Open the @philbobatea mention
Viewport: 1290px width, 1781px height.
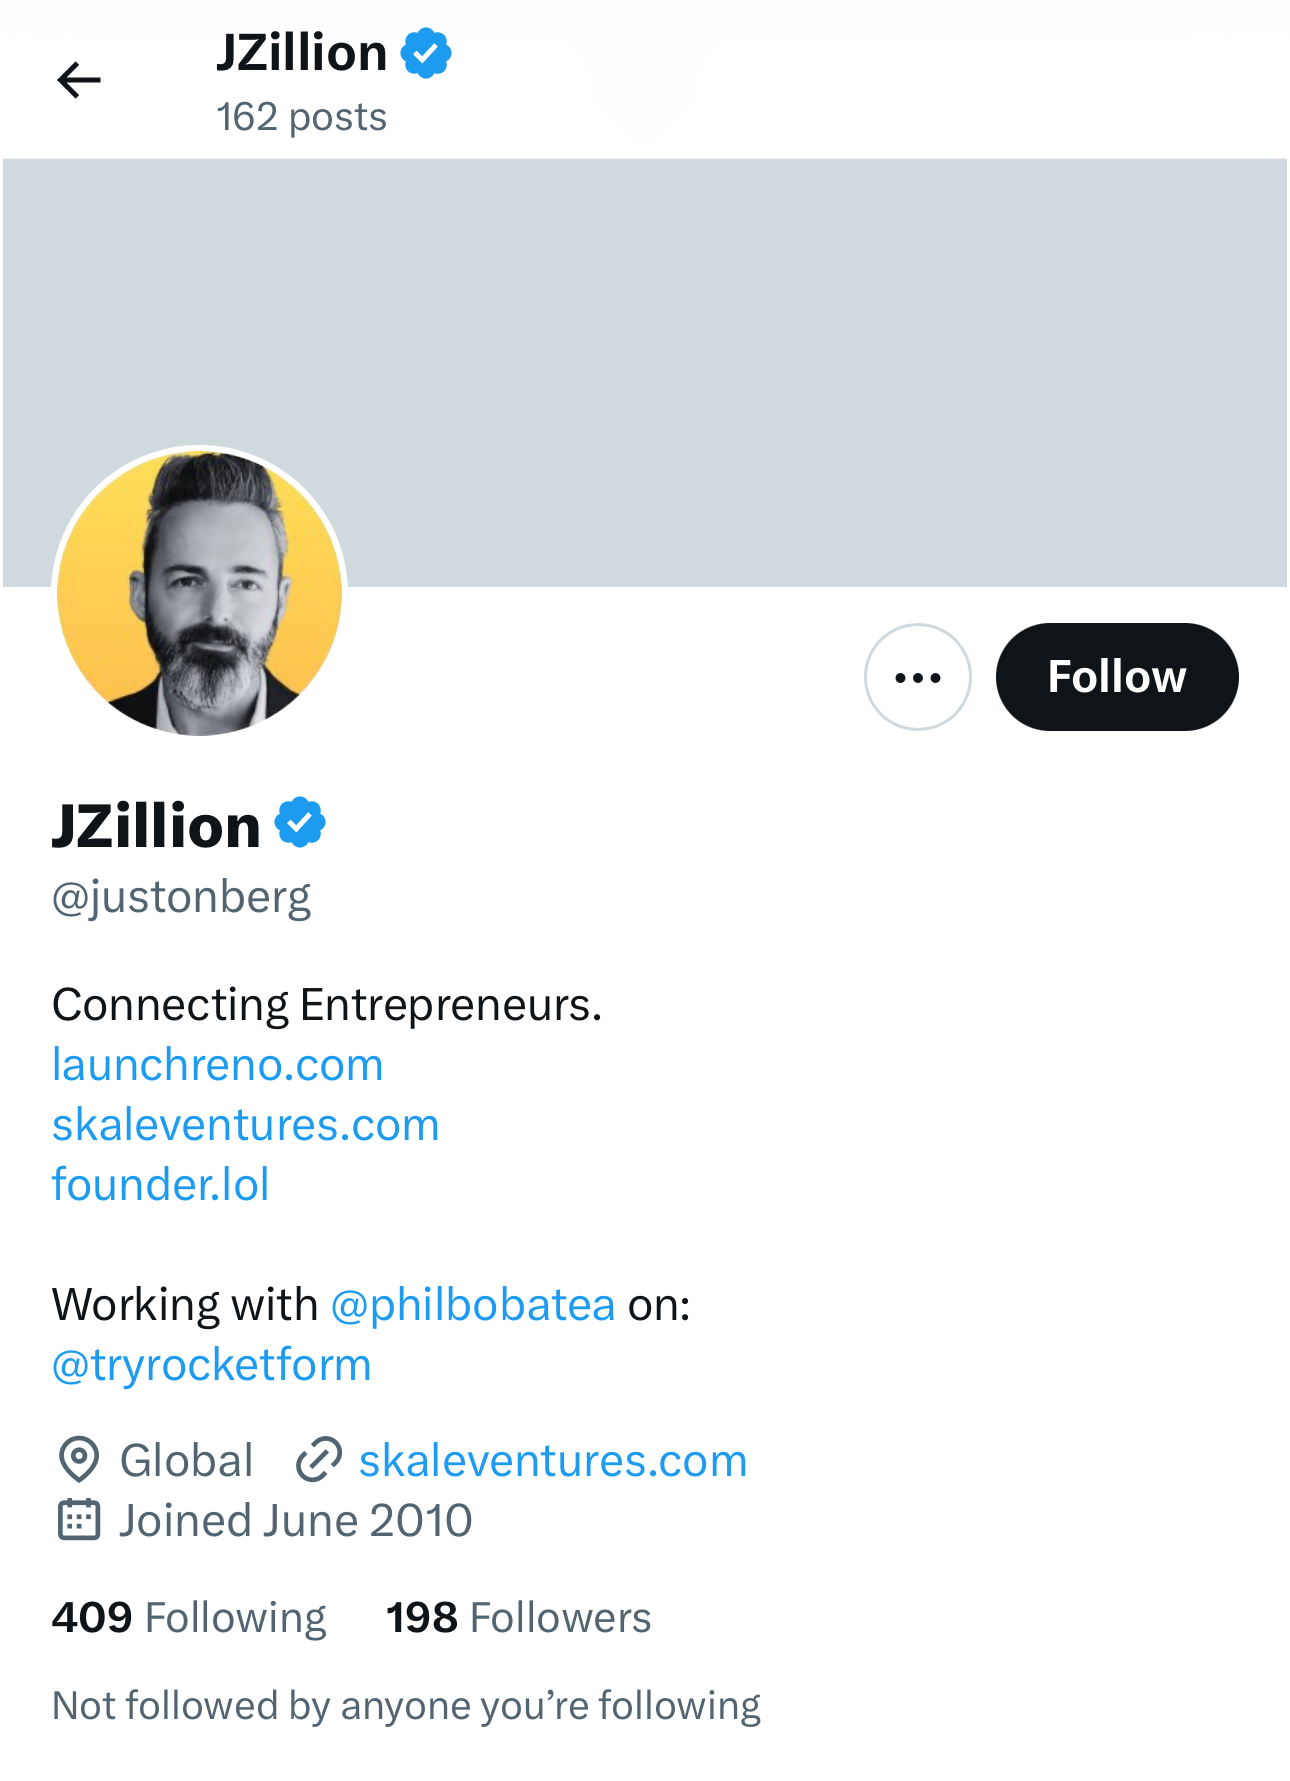(472, 1305)
